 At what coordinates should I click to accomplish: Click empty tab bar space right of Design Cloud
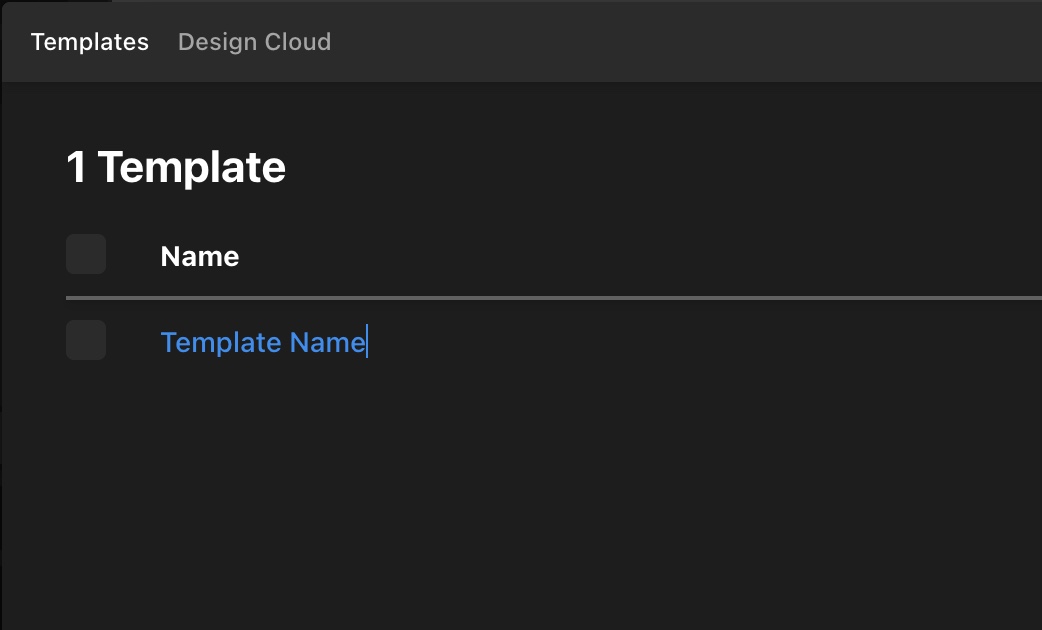(x=684, y=42)
